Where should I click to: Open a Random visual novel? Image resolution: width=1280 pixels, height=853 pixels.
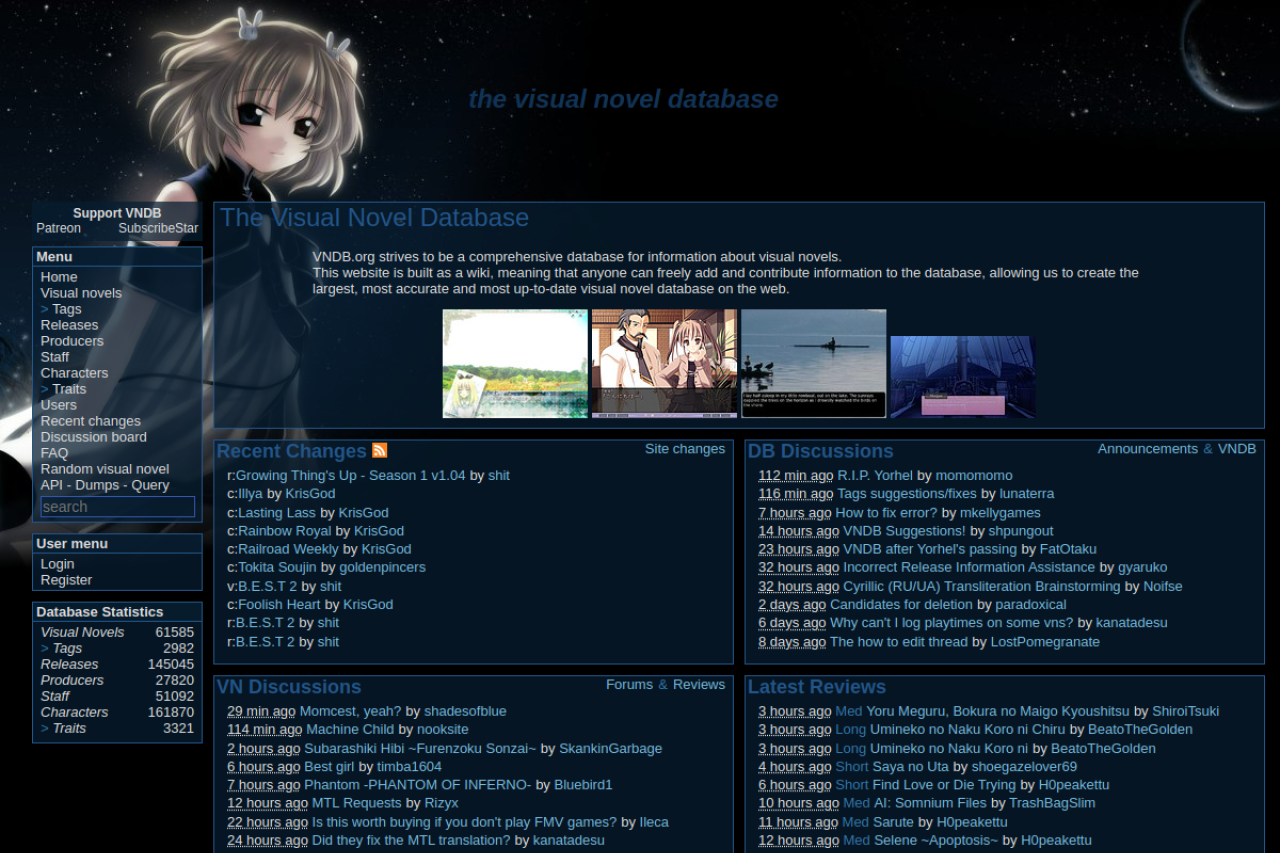click(105, 469)
